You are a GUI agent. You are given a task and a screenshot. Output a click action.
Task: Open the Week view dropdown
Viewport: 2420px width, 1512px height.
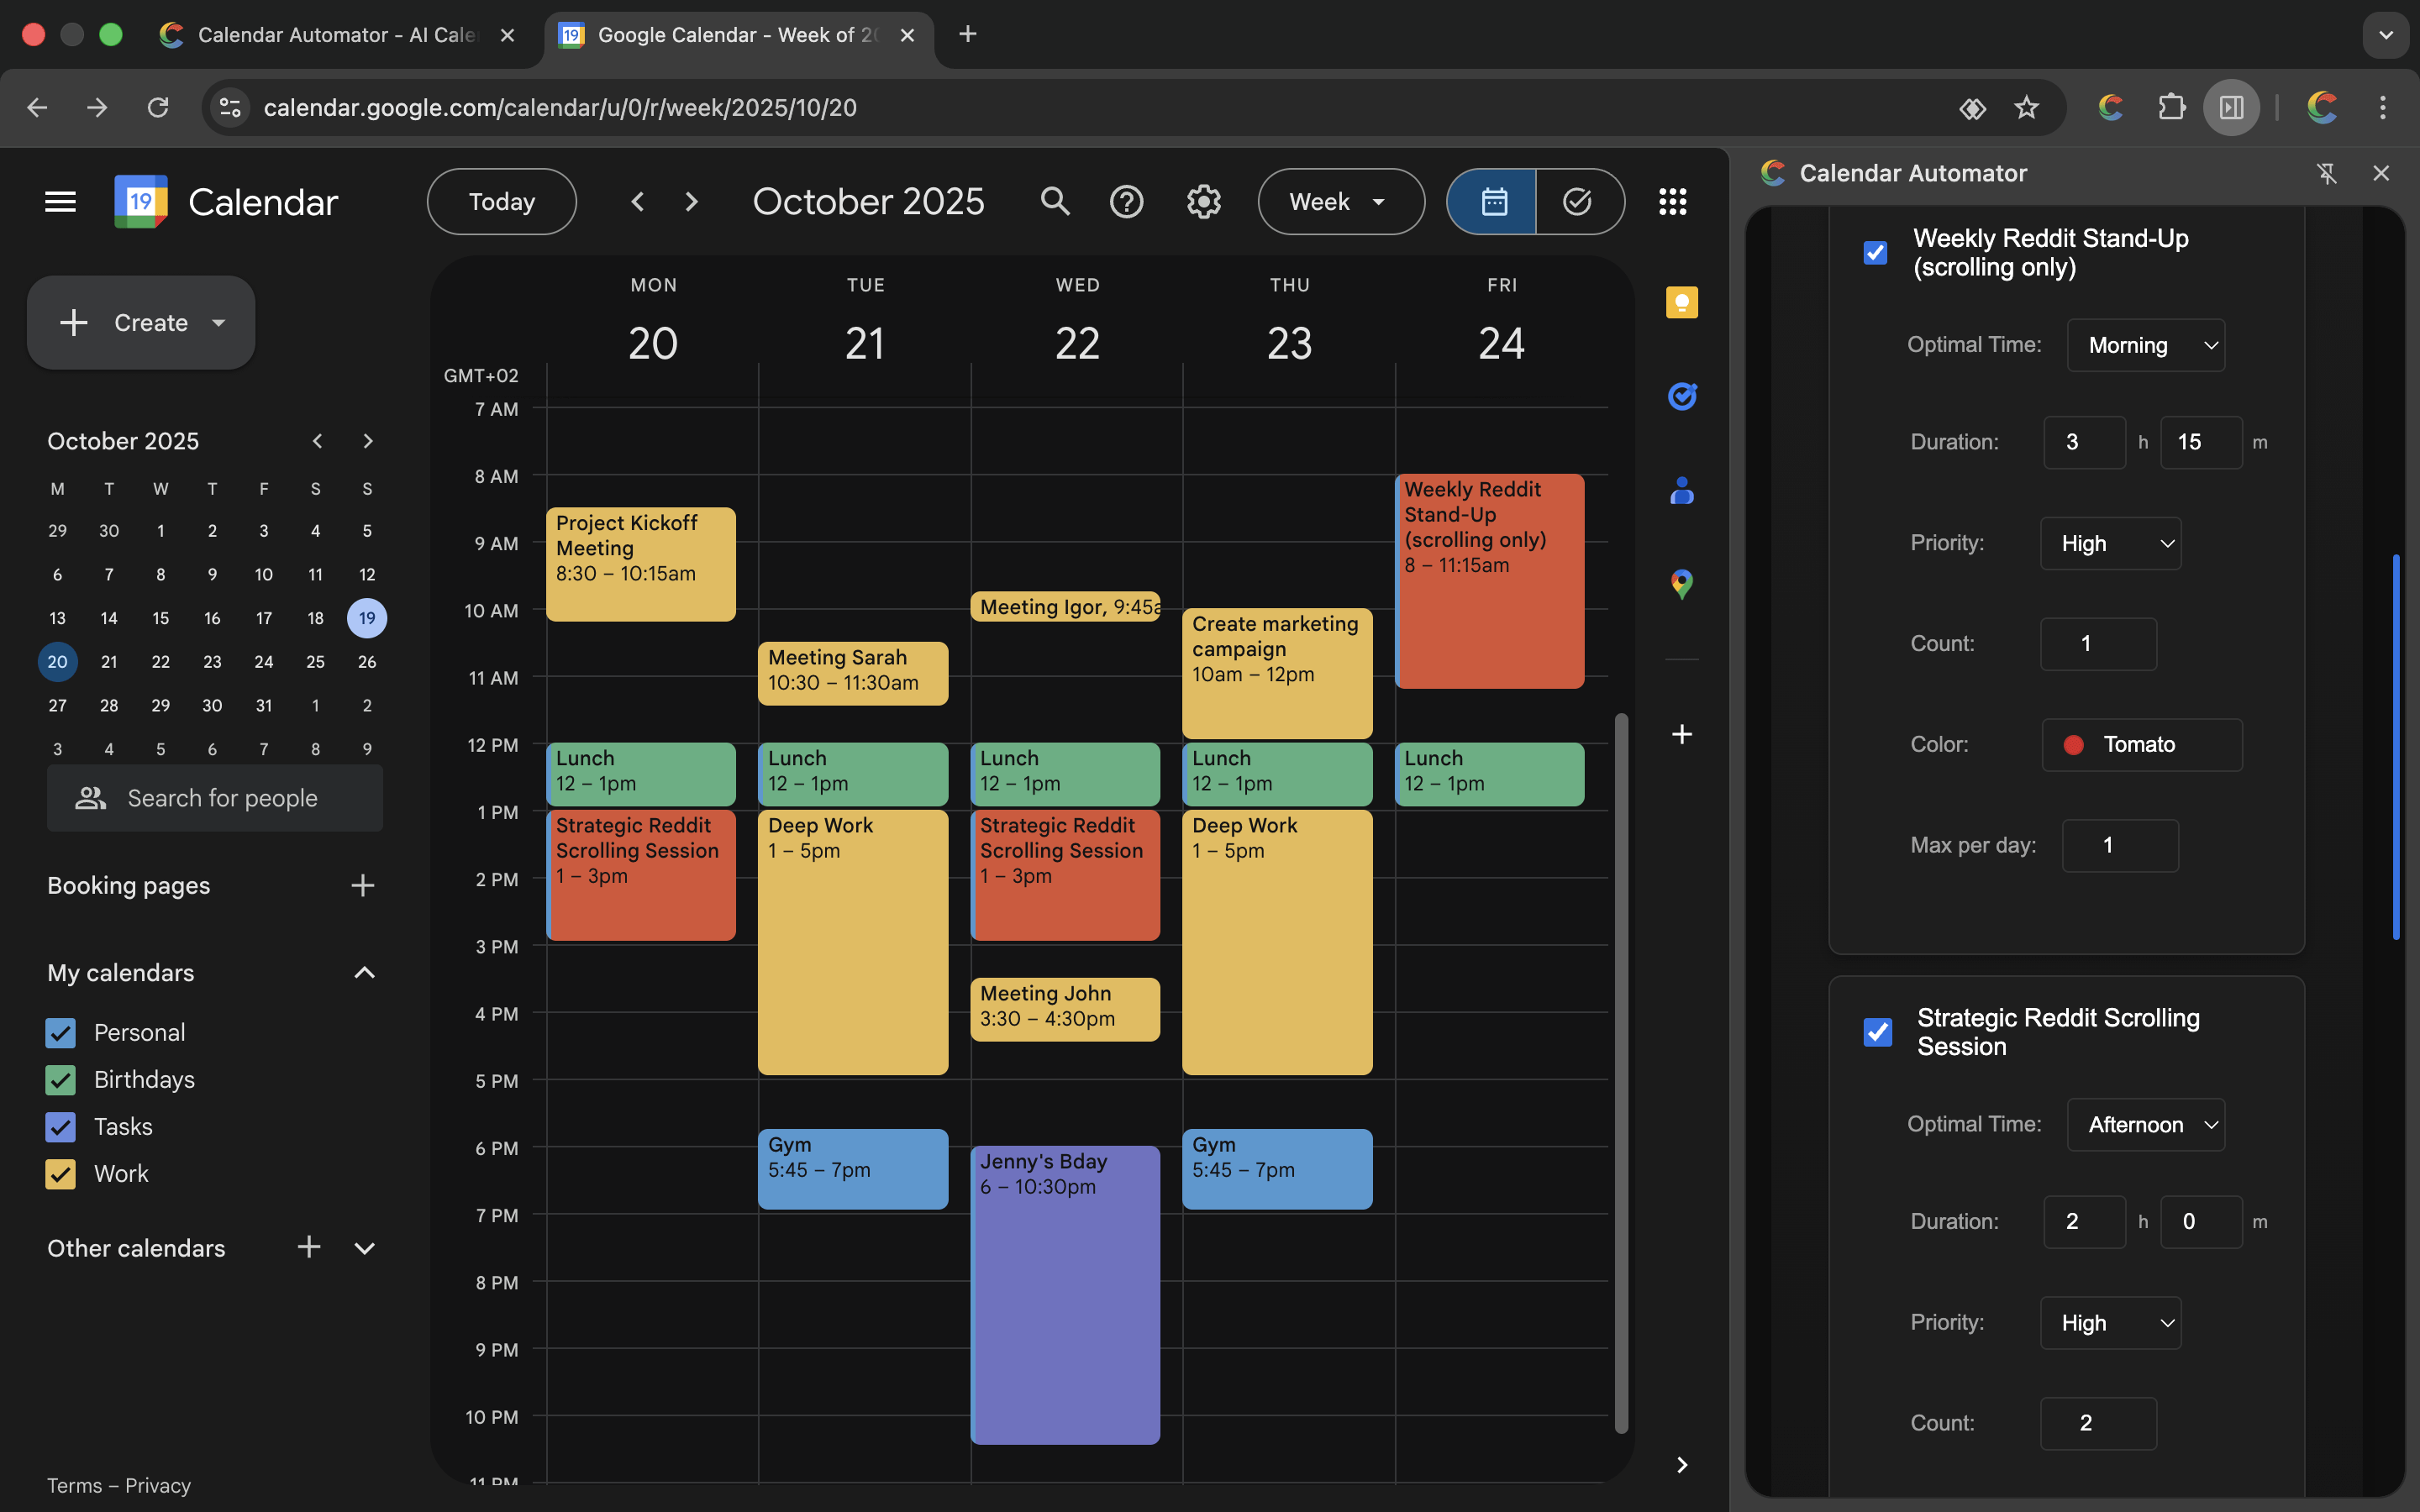[1340, 202]
